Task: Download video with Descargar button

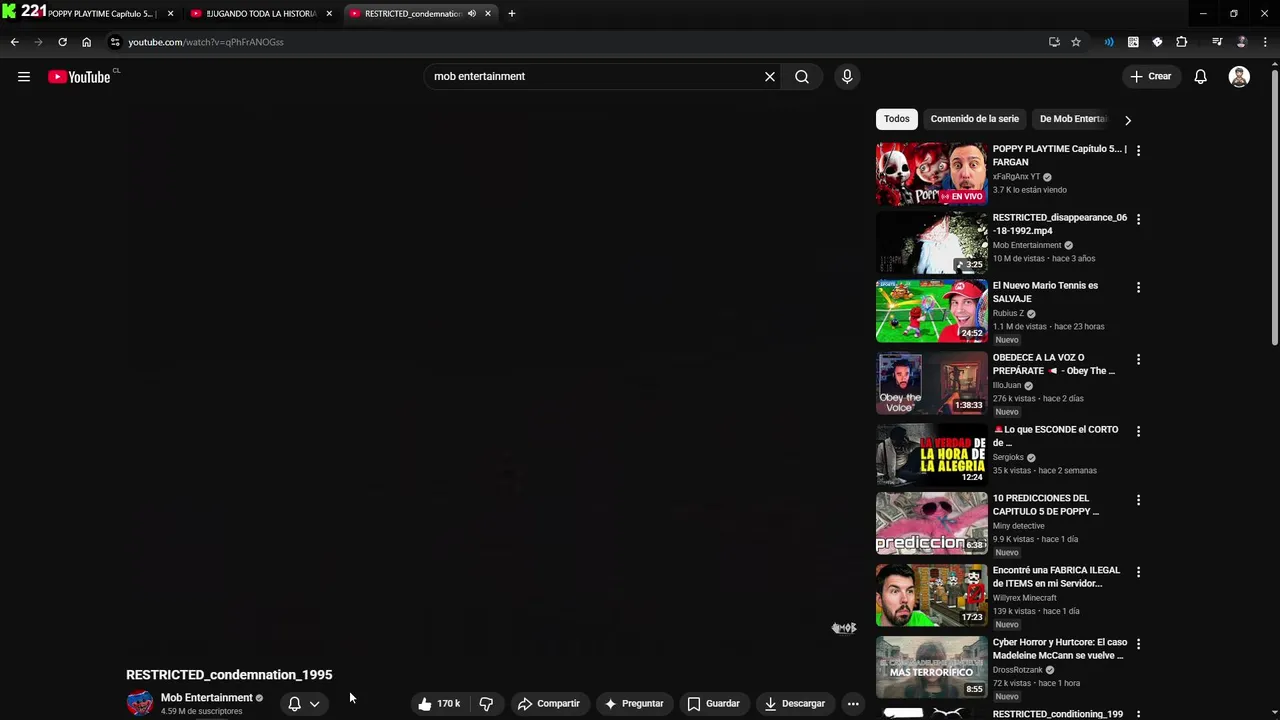Action: (x=794, y=704)
